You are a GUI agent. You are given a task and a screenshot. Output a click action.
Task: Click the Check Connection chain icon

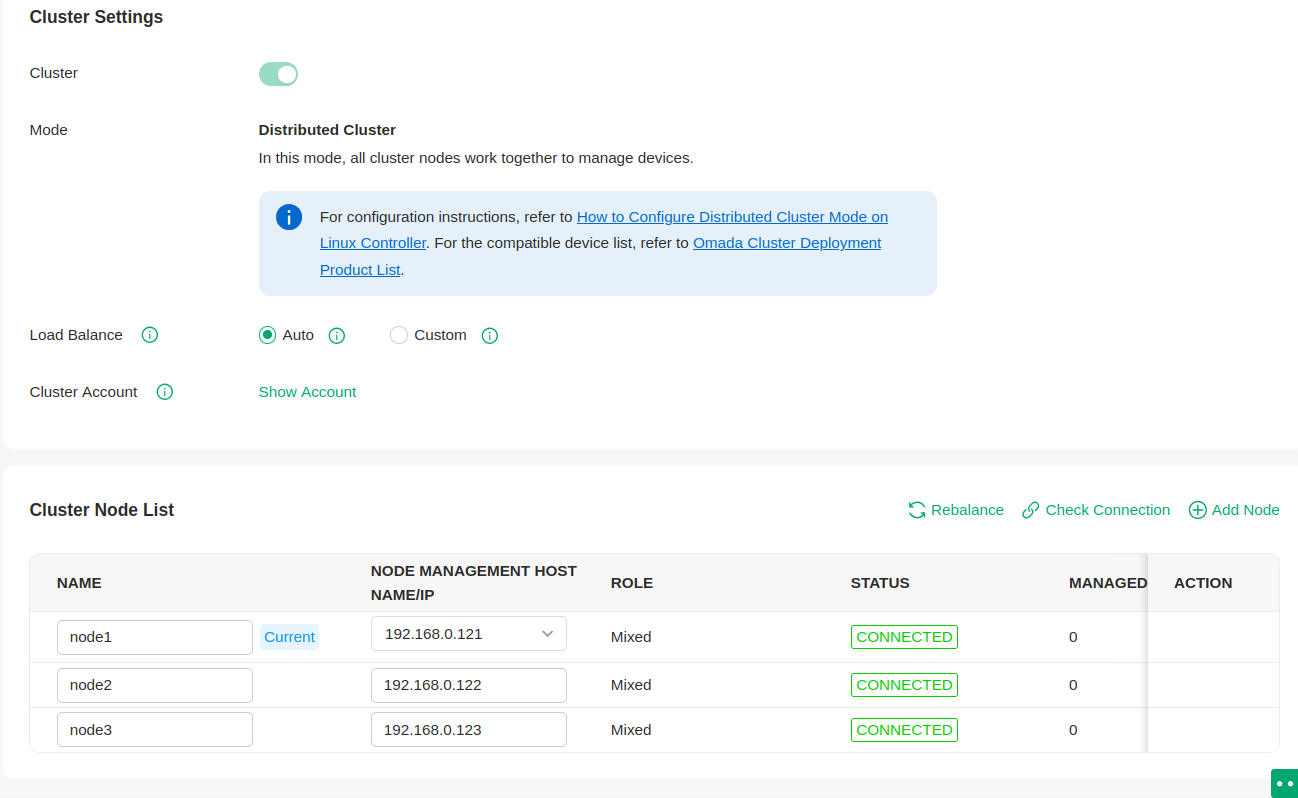tap(1031, 510)
